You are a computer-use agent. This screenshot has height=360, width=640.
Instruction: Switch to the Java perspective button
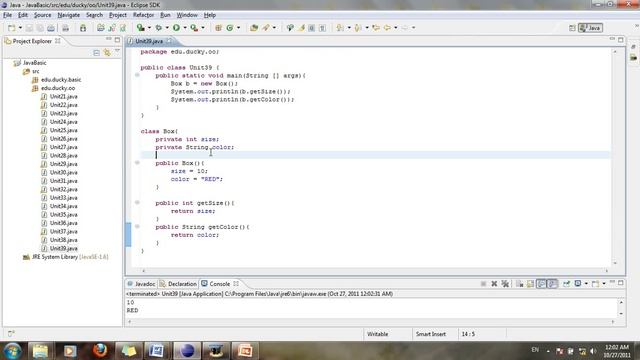[x=590, y=28]
